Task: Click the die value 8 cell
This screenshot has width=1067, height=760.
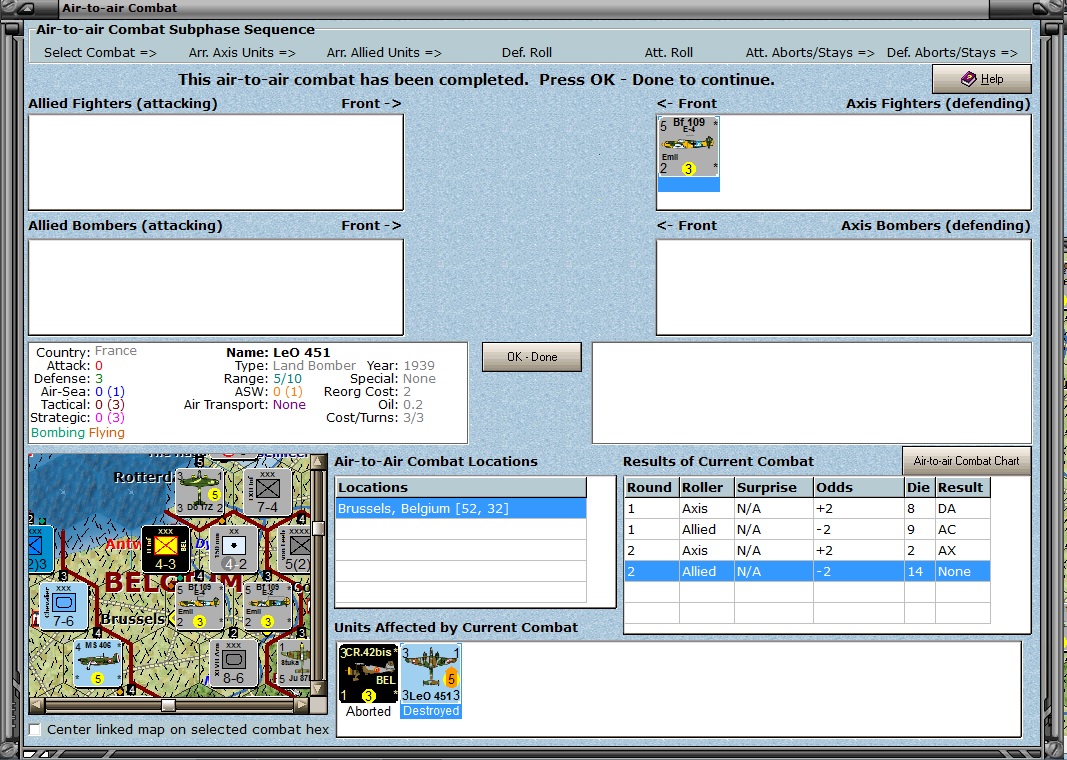Action: [919, 508]
